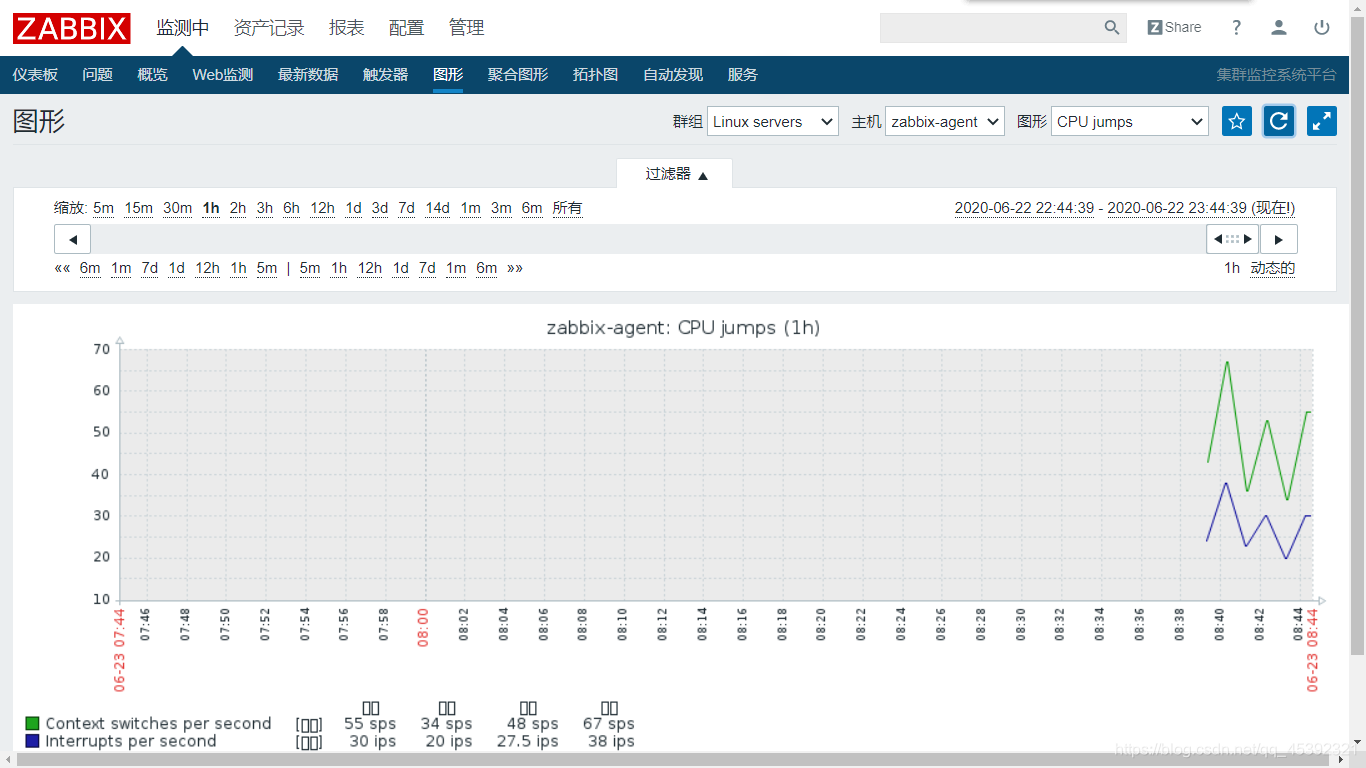This screenshot has width=1366, height=768.
Task: Click the refresh graph icon button
Action: pyautogui.click(x=1279, y=121)
